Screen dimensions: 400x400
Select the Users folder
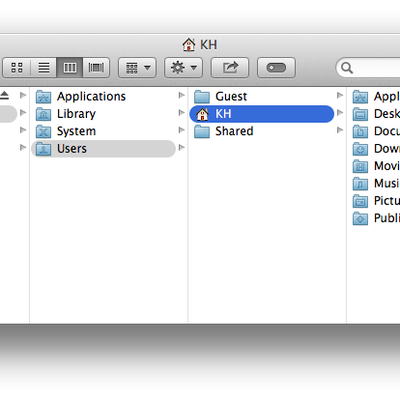[x=103, y=149]
